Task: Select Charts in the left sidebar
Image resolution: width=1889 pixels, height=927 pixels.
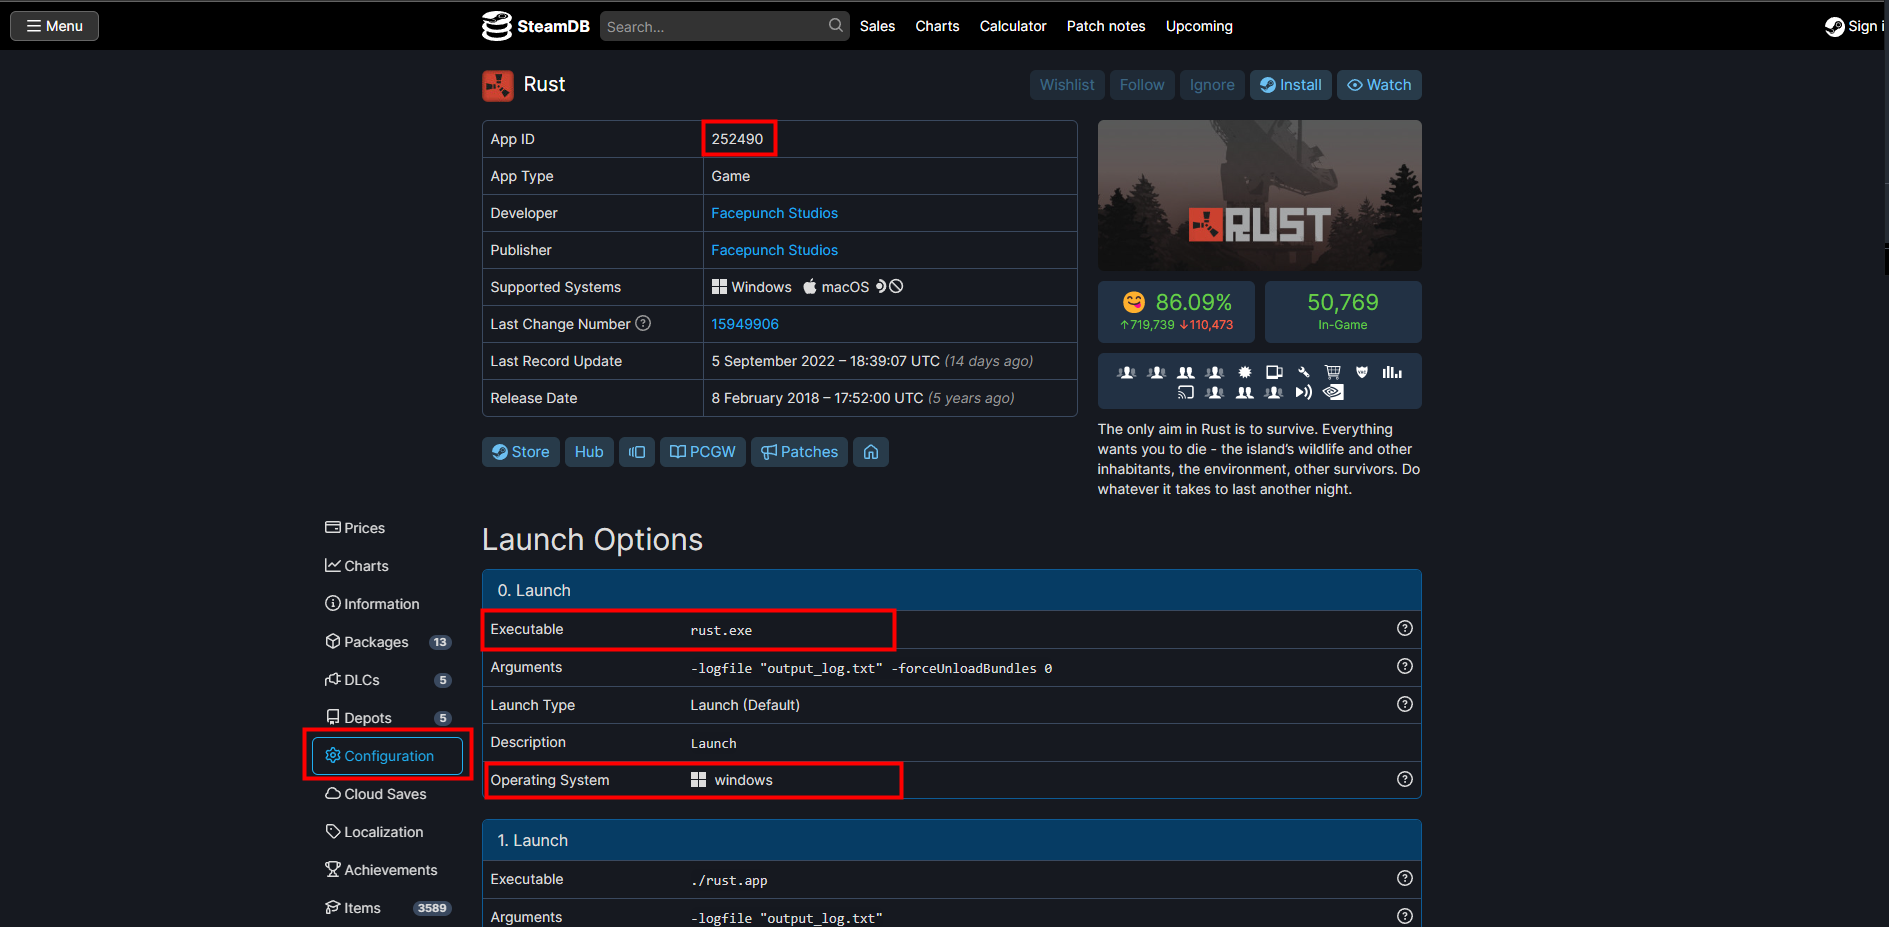Action: pyautogui.click(x=387, y=566)
